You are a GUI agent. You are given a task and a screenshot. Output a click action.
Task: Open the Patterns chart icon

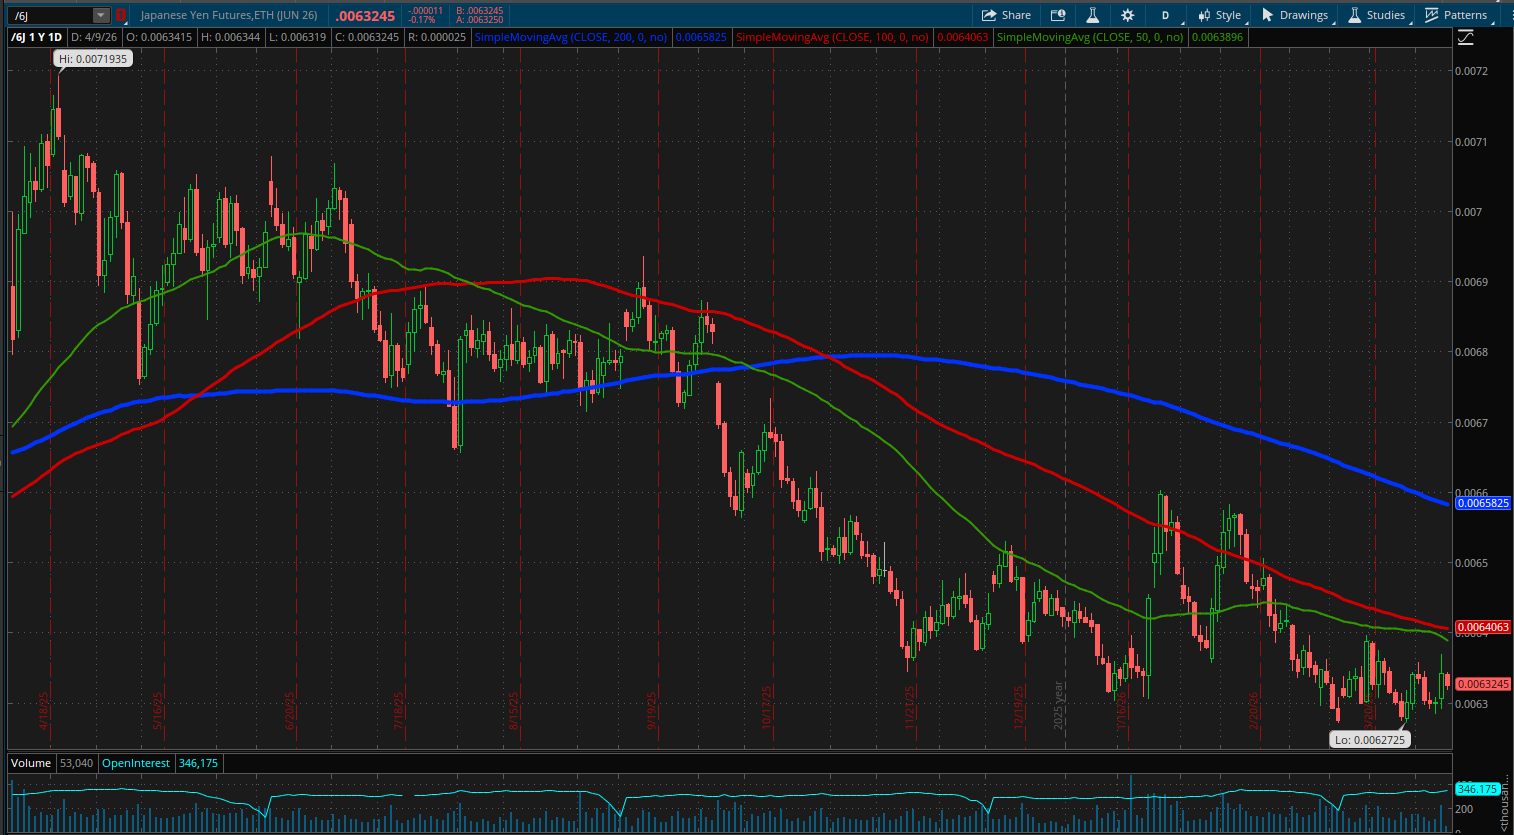pos(1432,15)
